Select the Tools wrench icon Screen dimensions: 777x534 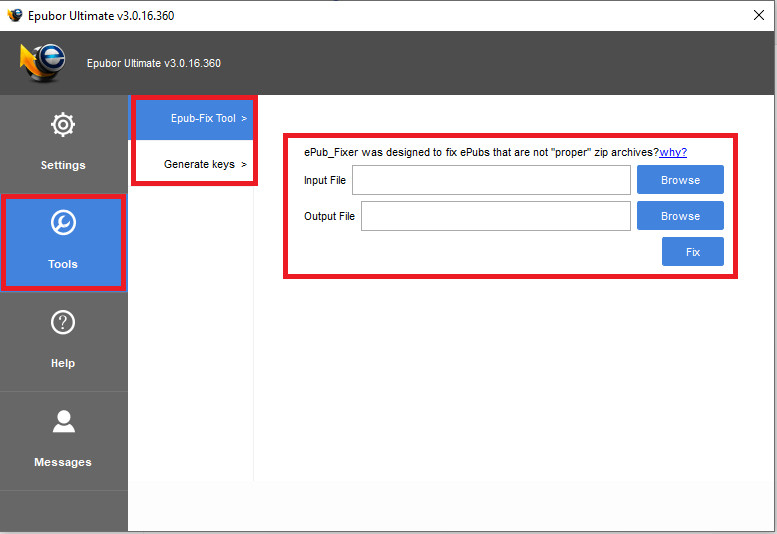tap(63, 222)
